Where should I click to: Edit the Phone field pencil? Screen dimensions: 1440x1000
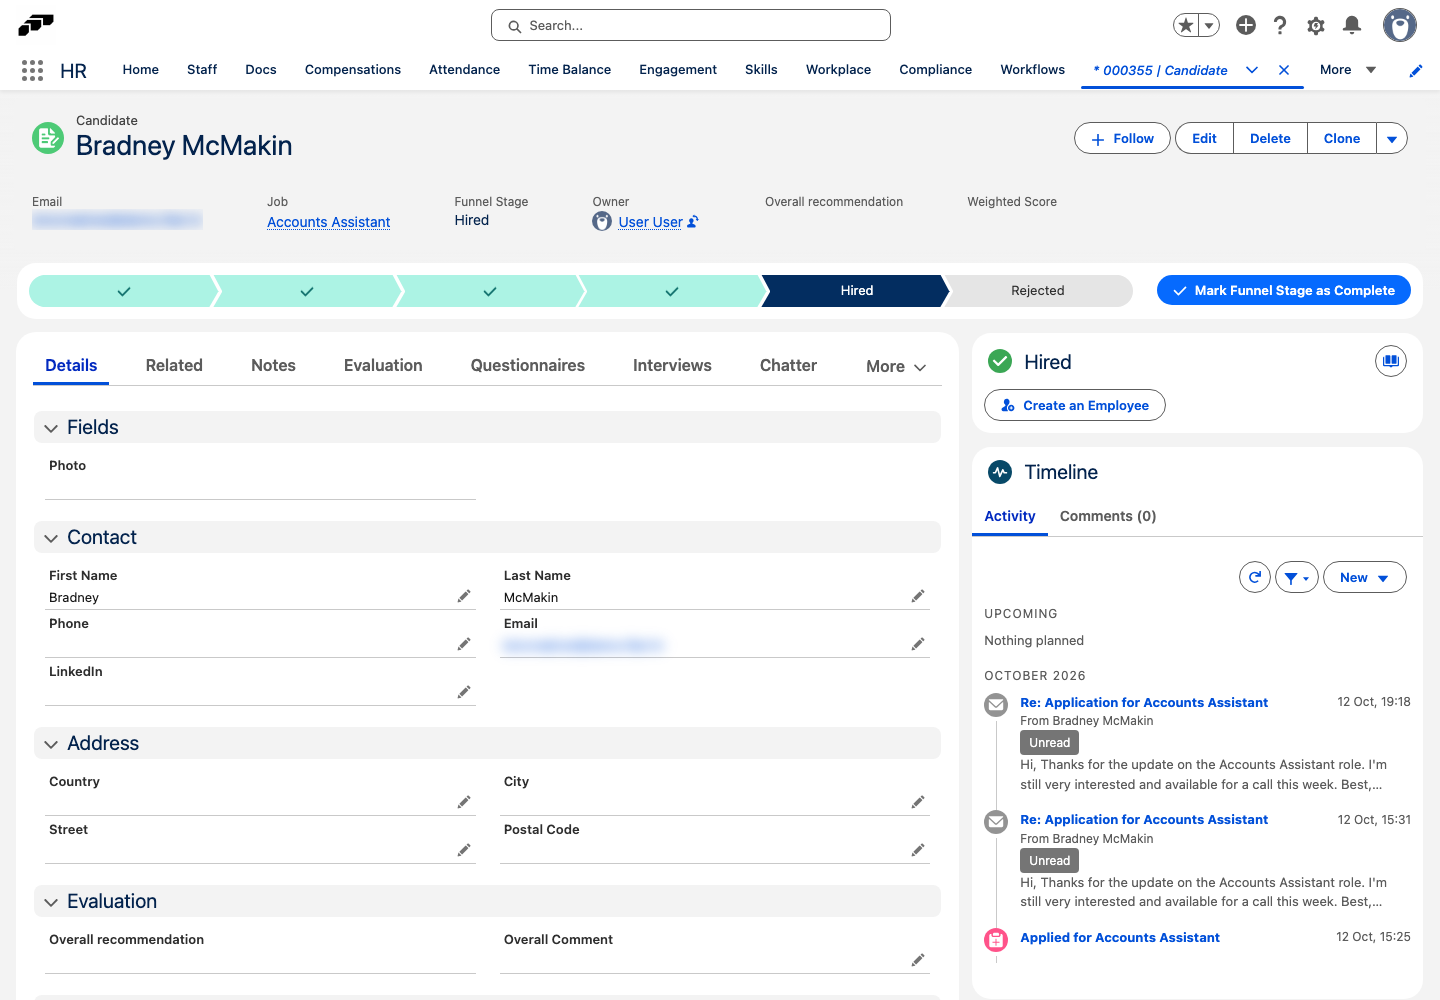[464, 644]
